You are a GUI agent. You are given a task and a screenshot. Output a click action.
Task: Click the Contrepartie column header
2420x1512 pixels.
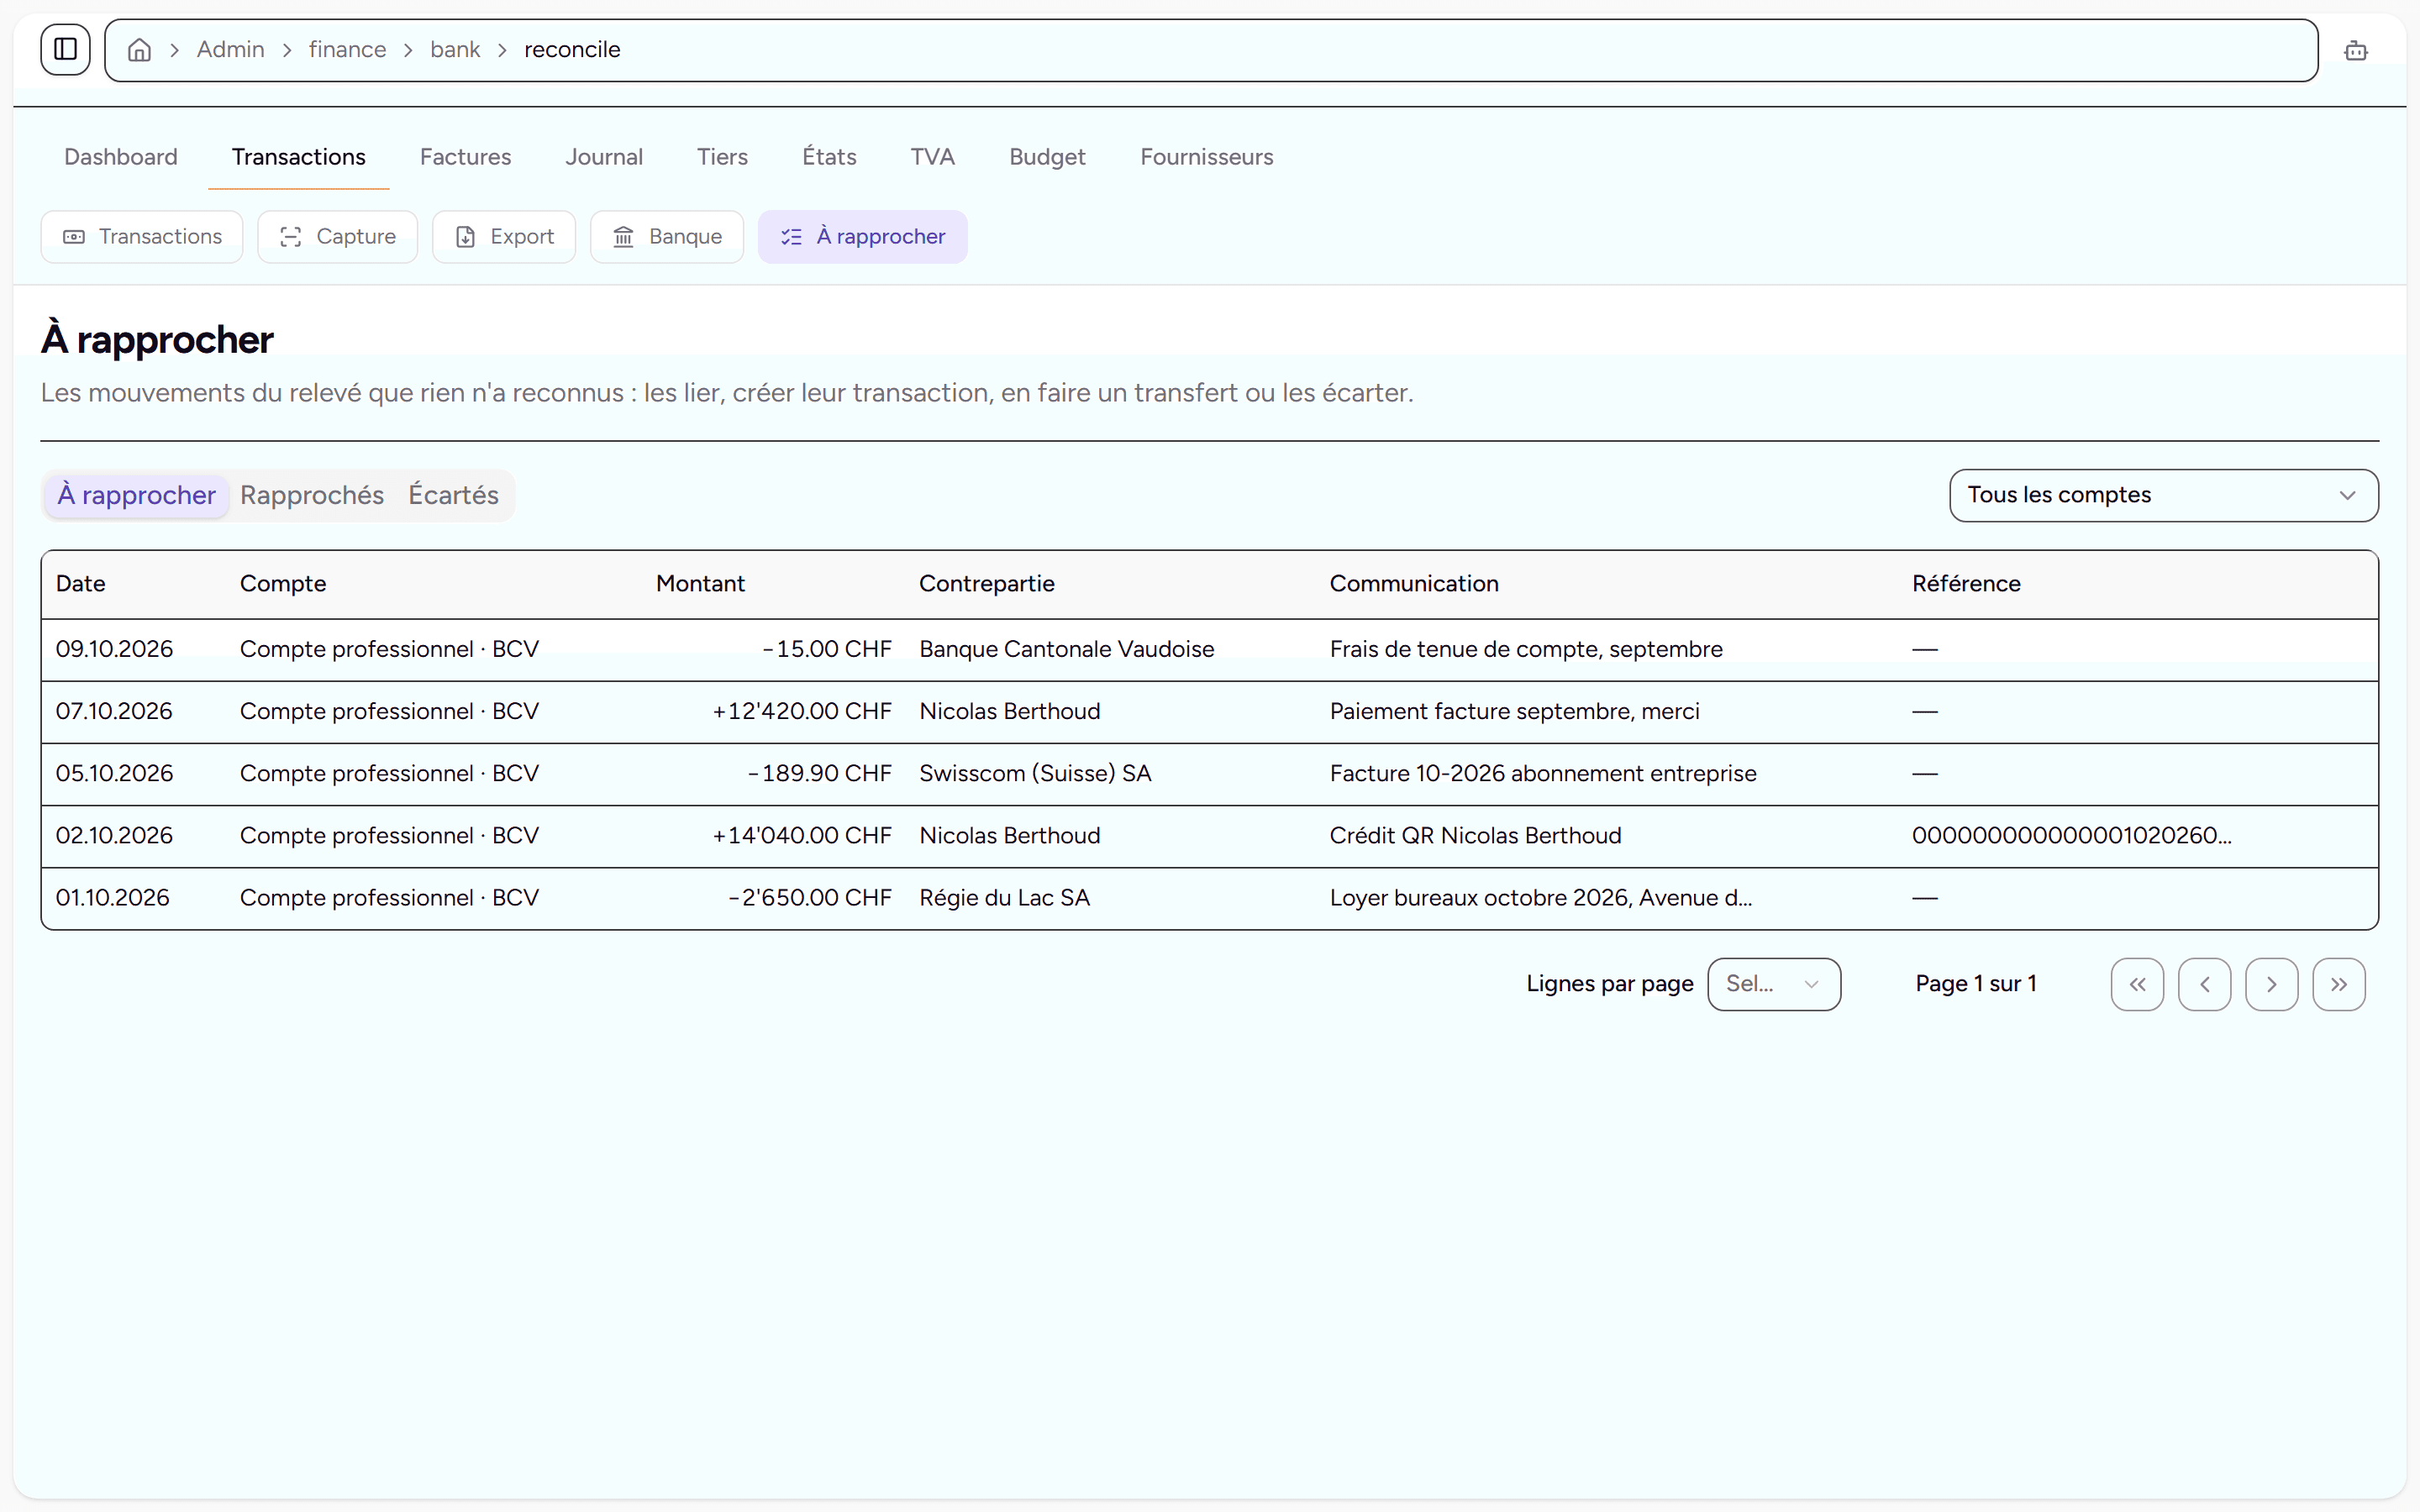[x=987, y=584]
